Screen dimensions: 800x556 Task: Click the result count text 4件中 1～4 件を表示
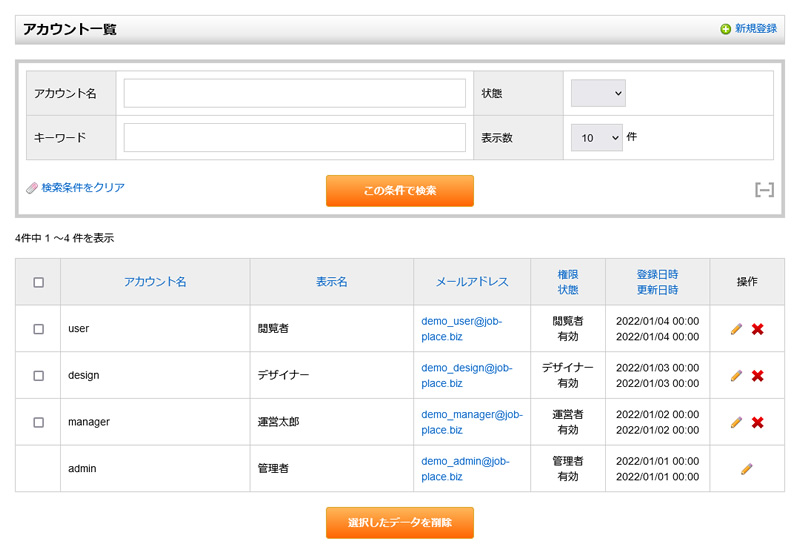[x=65, y=238]
